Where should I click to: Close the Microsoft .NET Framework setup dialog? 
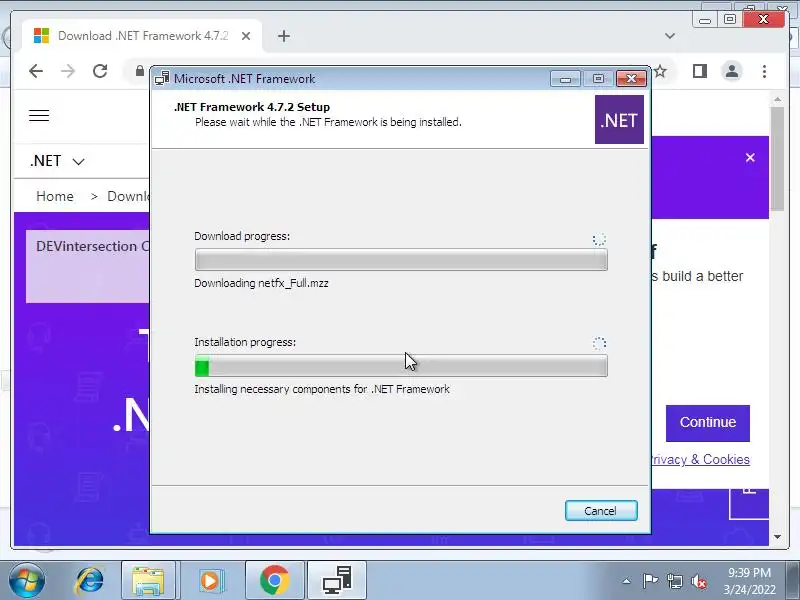pos(632,79)
